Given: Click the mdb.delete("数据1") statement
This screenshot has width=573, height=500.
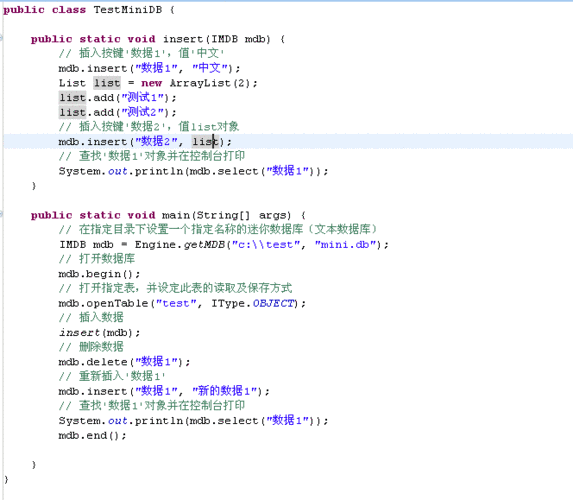Looking at the screenshot, I should (x=124, y=362).
